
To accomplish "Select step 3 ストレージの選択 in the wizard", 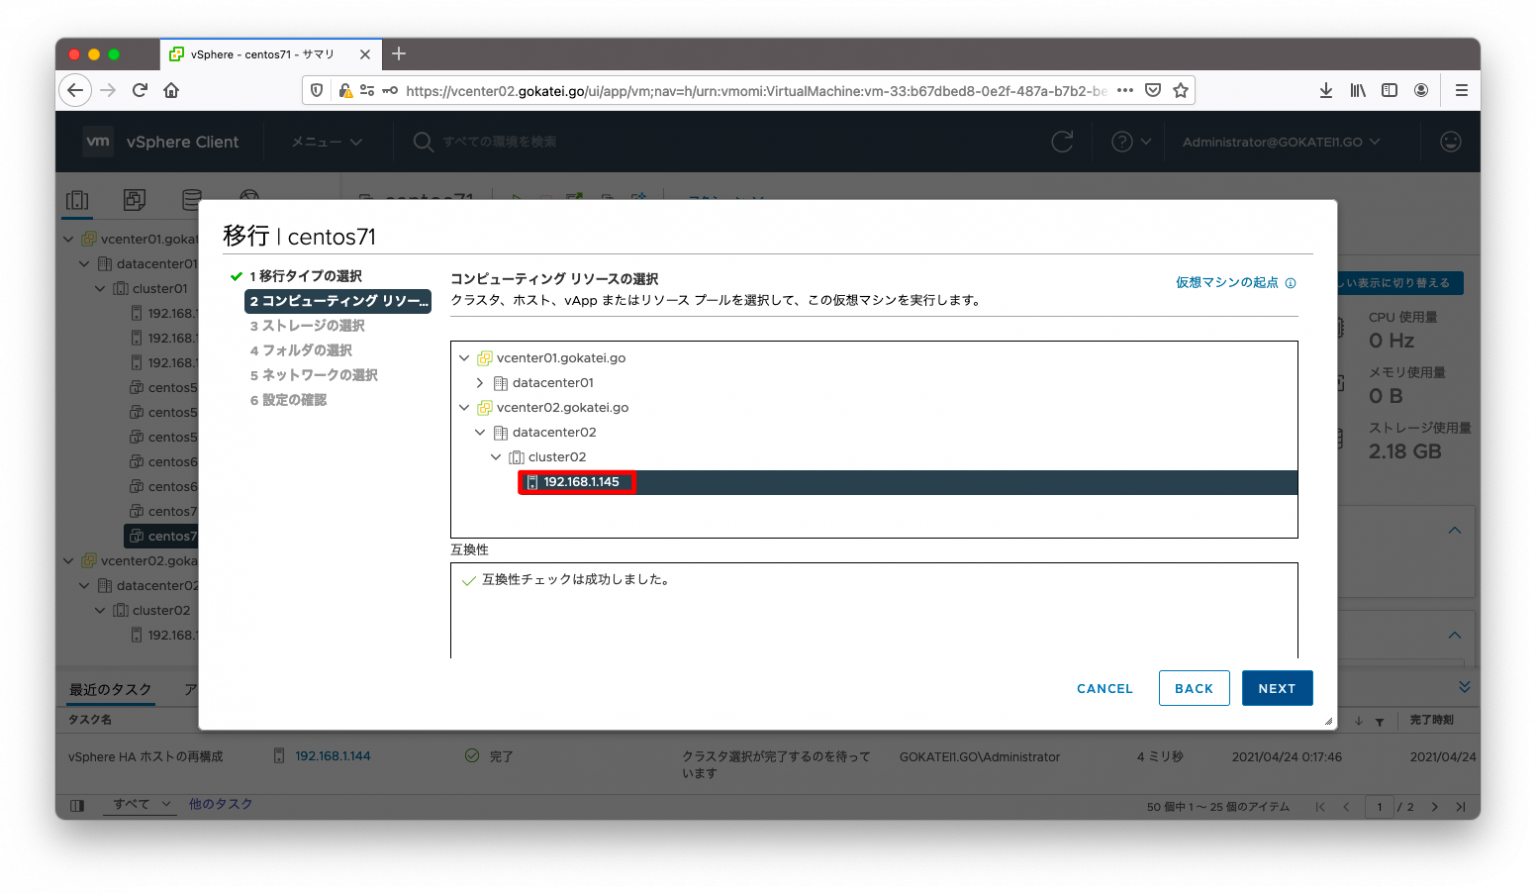I will pos(311,325).
